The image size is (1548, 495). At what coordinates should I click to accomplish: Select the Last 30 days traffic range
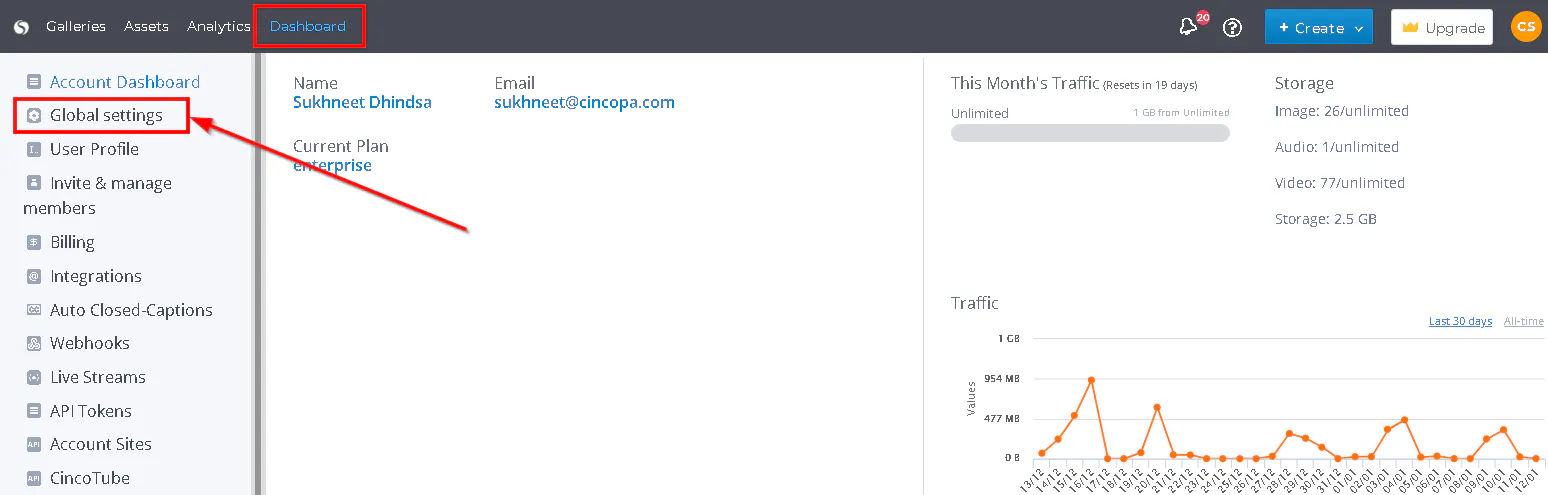(x=1460, y=321)
